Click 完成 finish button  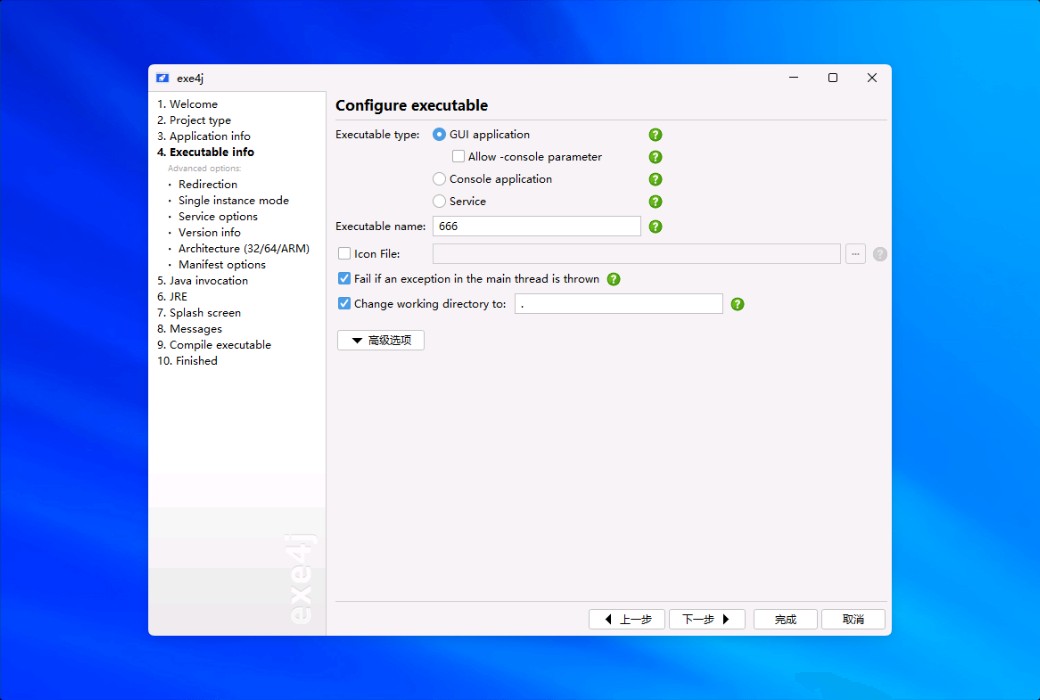point(785,619)
